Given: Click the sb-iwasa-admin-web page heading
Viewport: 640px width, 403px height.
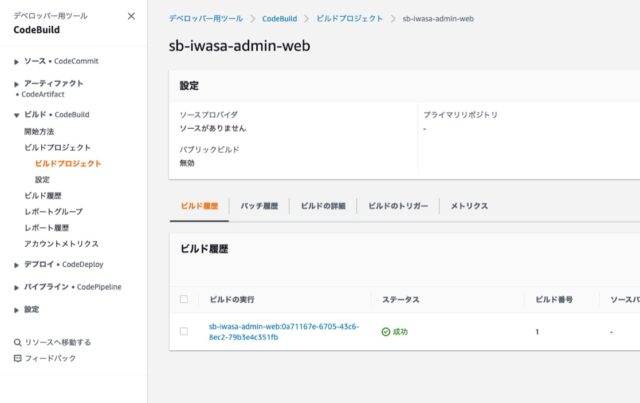Looking at the screenshot, I should click(240, 45).
